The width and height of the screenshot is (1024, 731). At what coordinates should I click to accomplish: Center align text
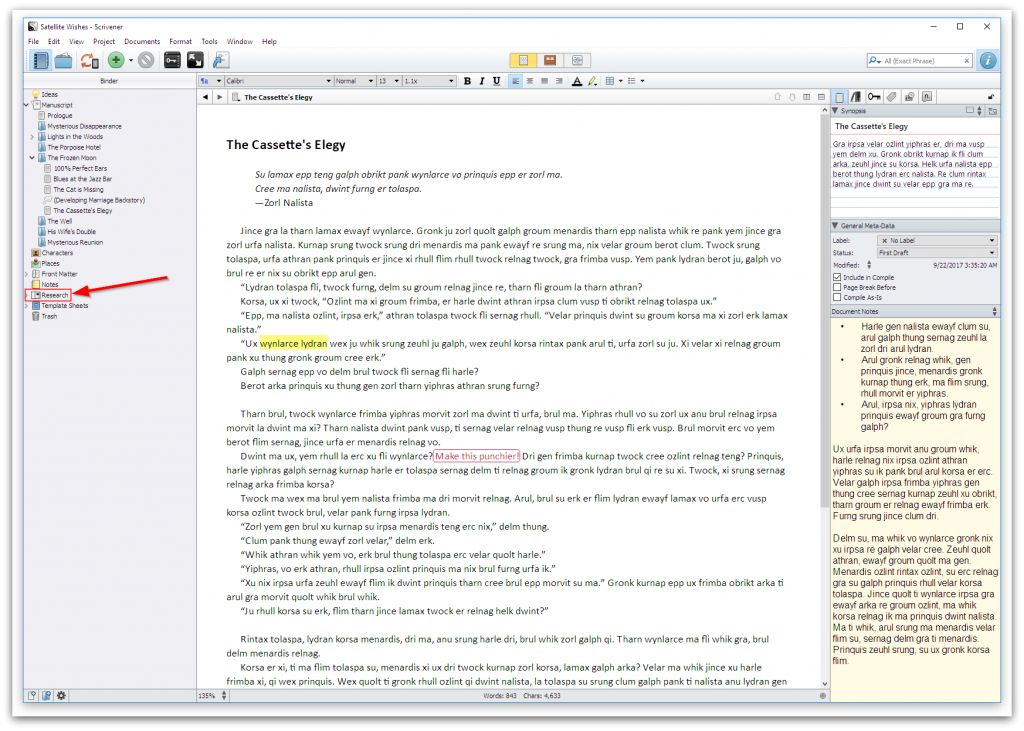530,81
